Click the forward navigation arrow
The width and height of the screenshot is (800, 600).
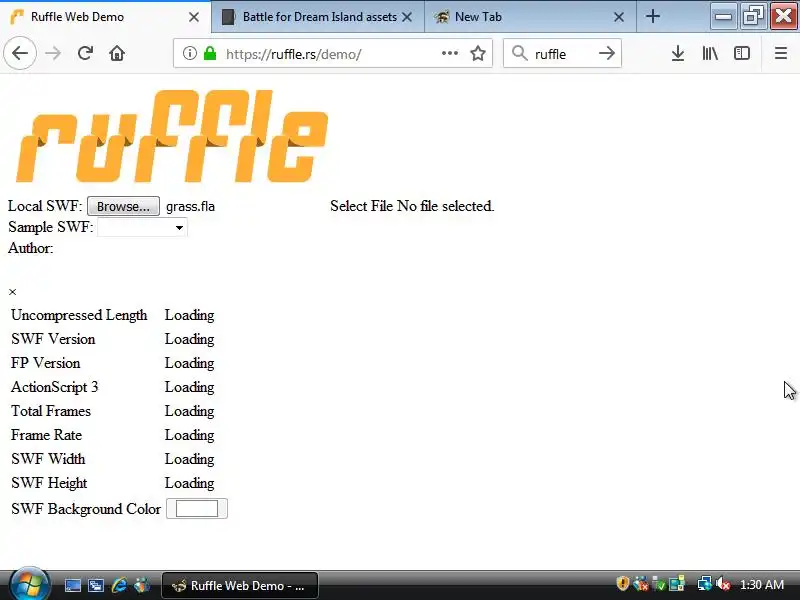point(53,53)
